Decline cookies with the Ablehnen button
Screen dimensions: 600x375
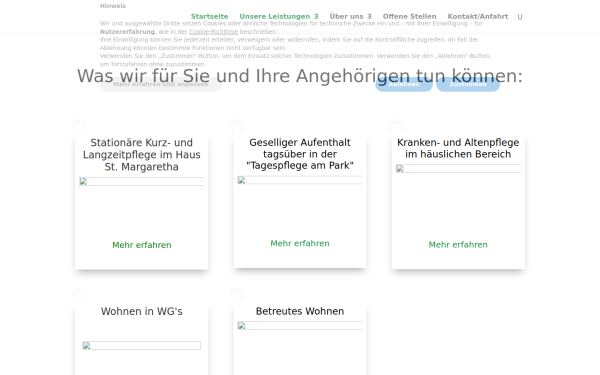point(404,84)
